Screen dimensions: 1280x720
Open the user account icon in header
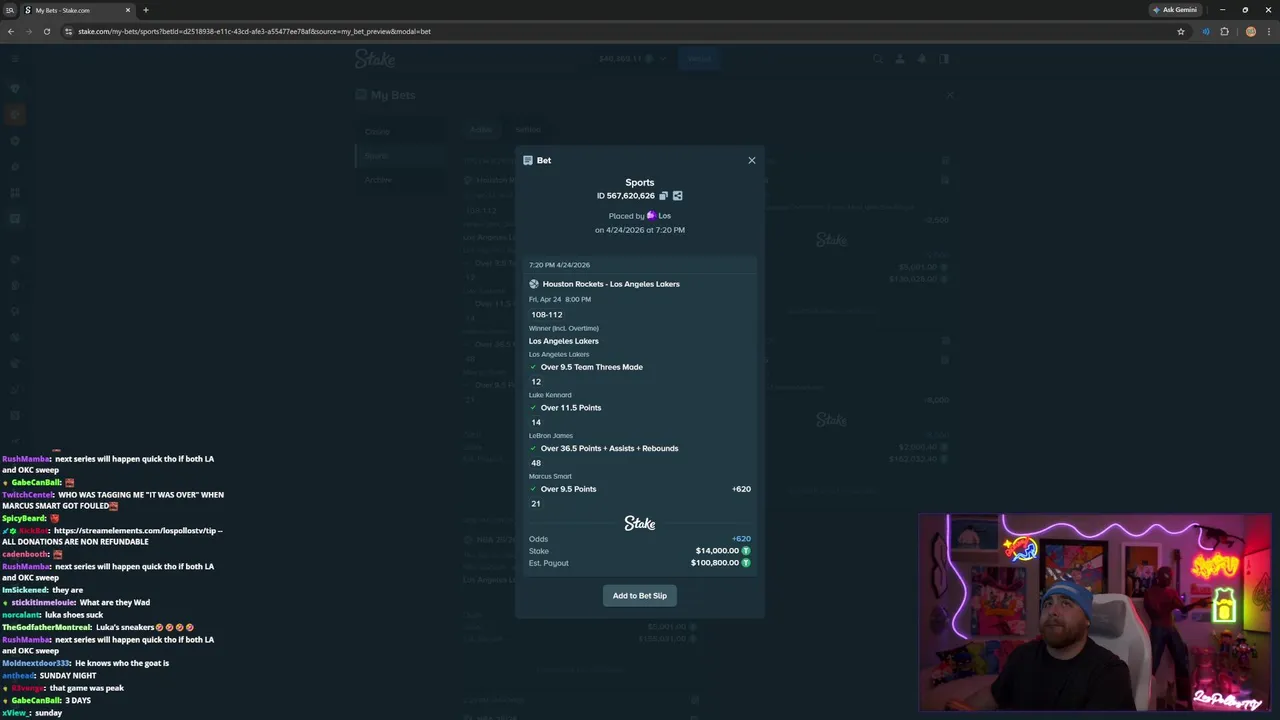(x=900, y=59)
